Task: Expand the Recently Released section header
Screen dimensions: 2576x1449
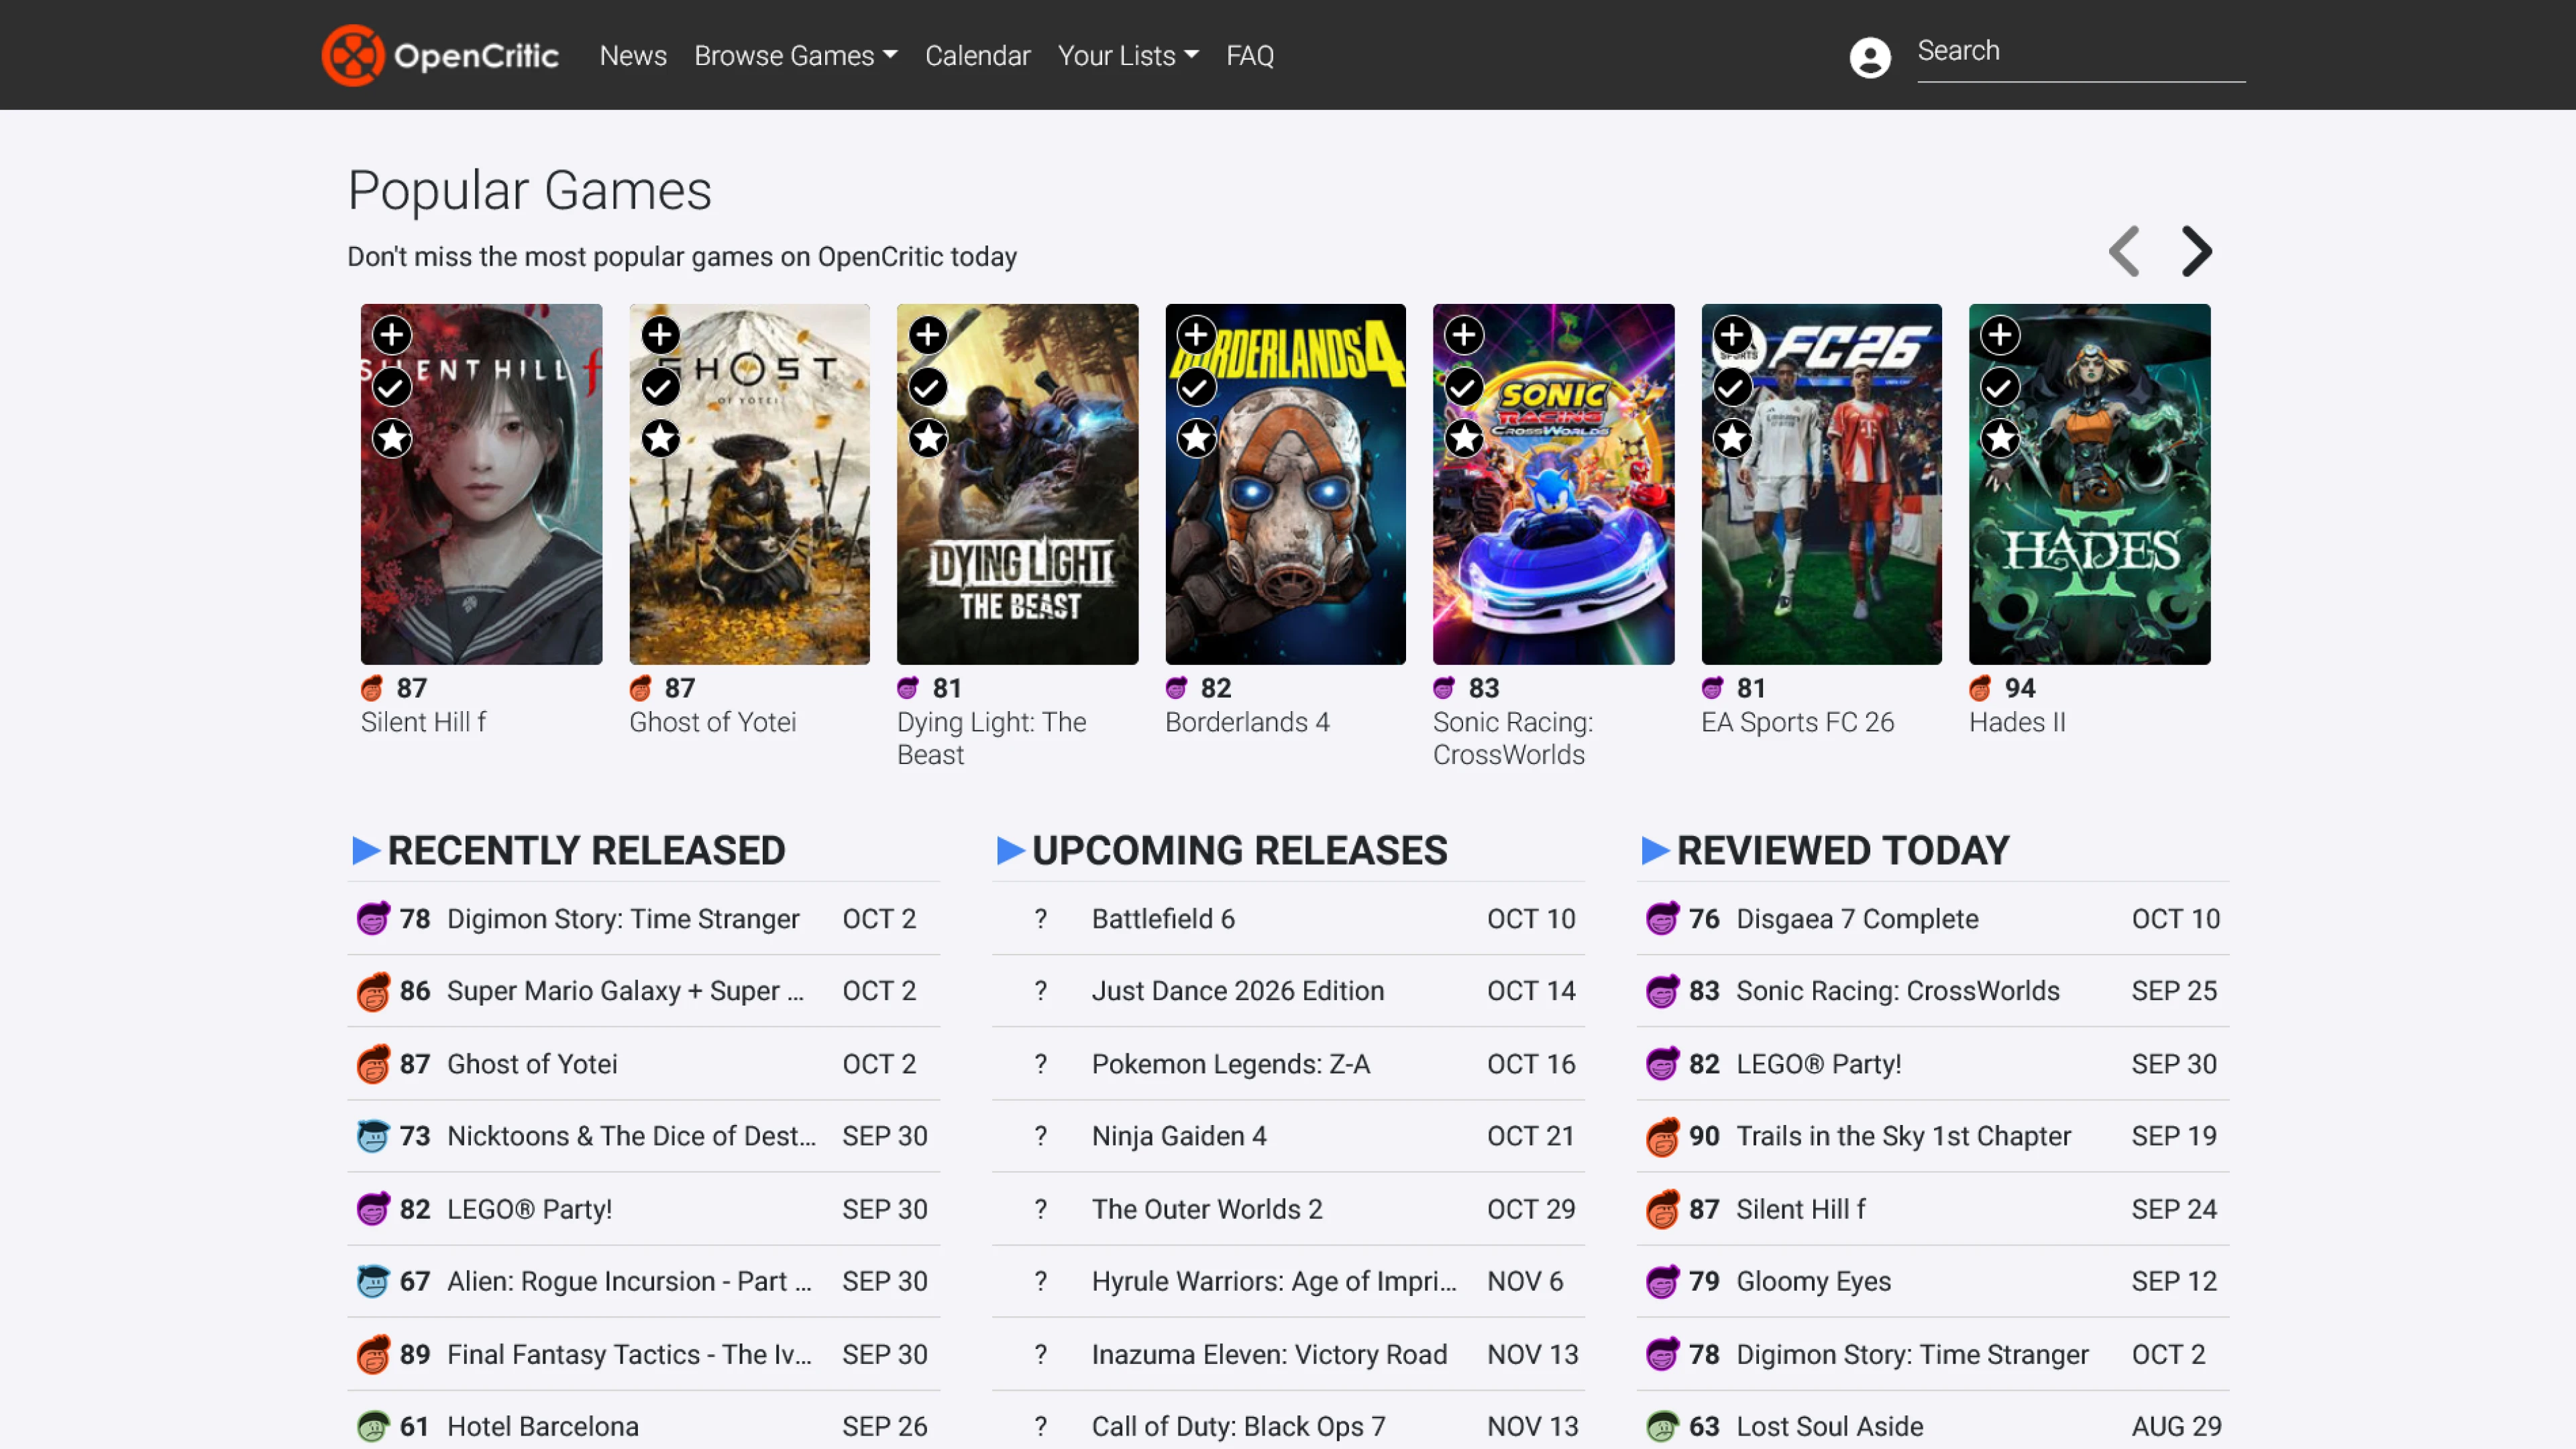Action: click(x=586, y=851)
